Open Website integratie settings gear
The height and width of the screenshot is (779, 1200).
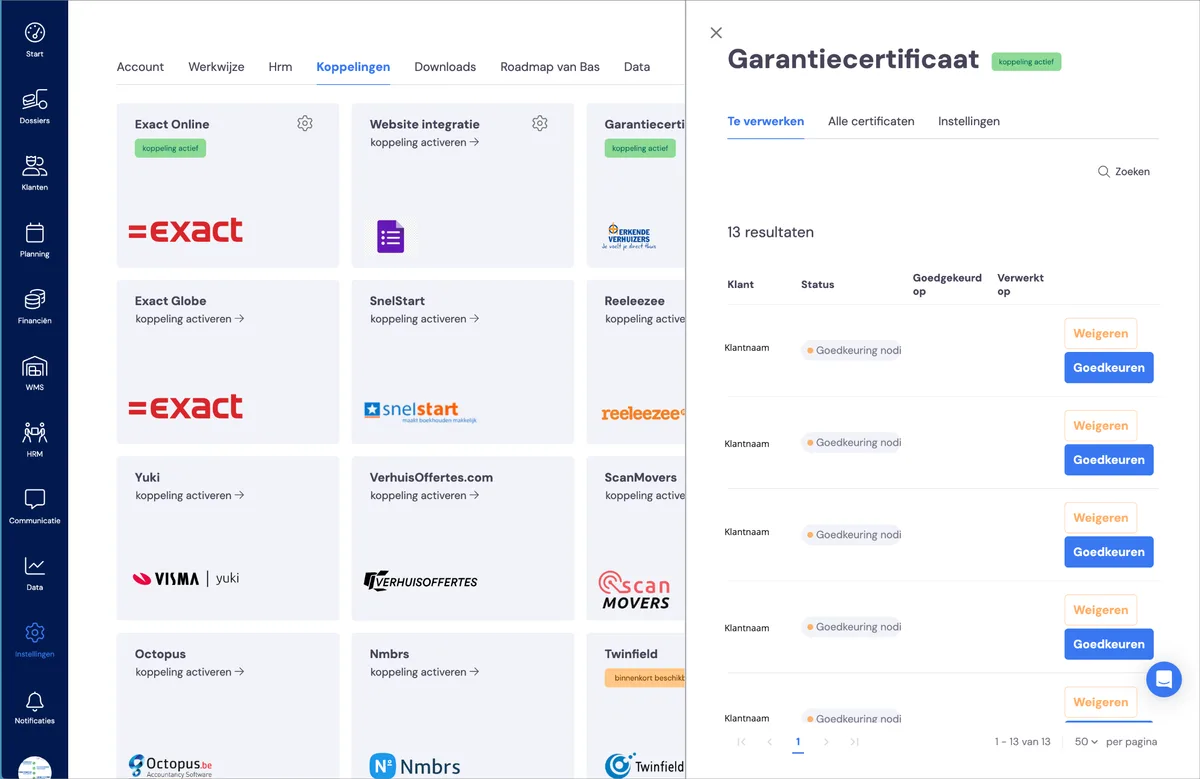coord(540,123)
